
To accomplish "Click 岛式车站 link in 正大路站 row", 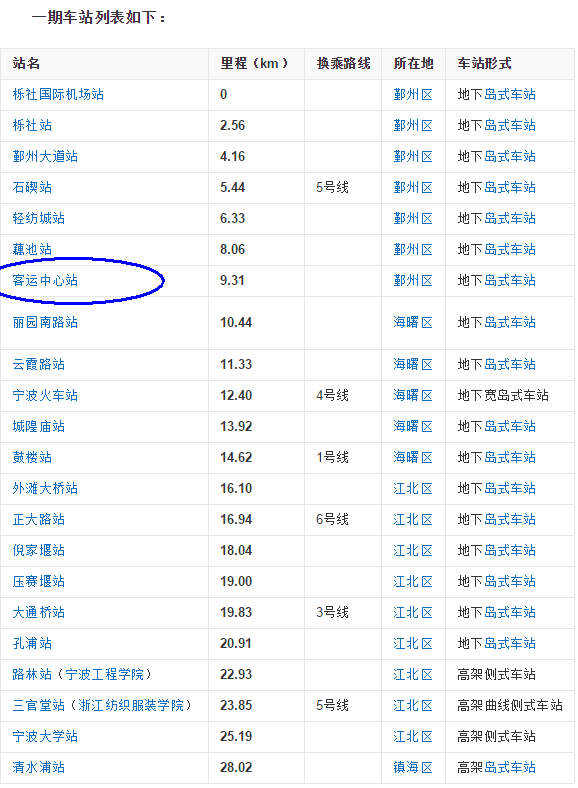I will tap(510, 520).
